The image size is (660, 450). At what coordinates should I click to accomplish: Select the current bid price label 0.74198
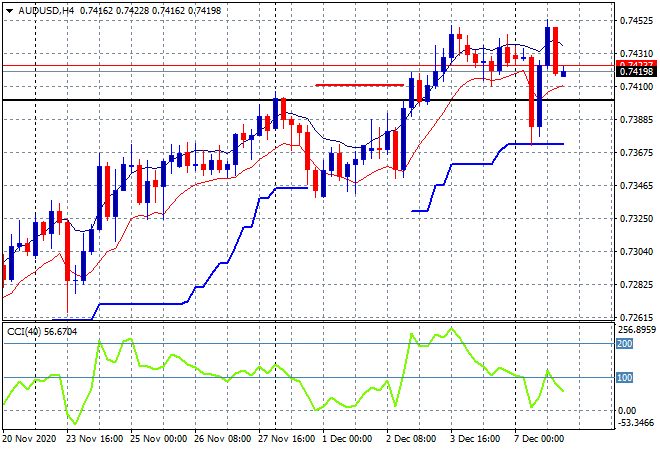point(636,72)
